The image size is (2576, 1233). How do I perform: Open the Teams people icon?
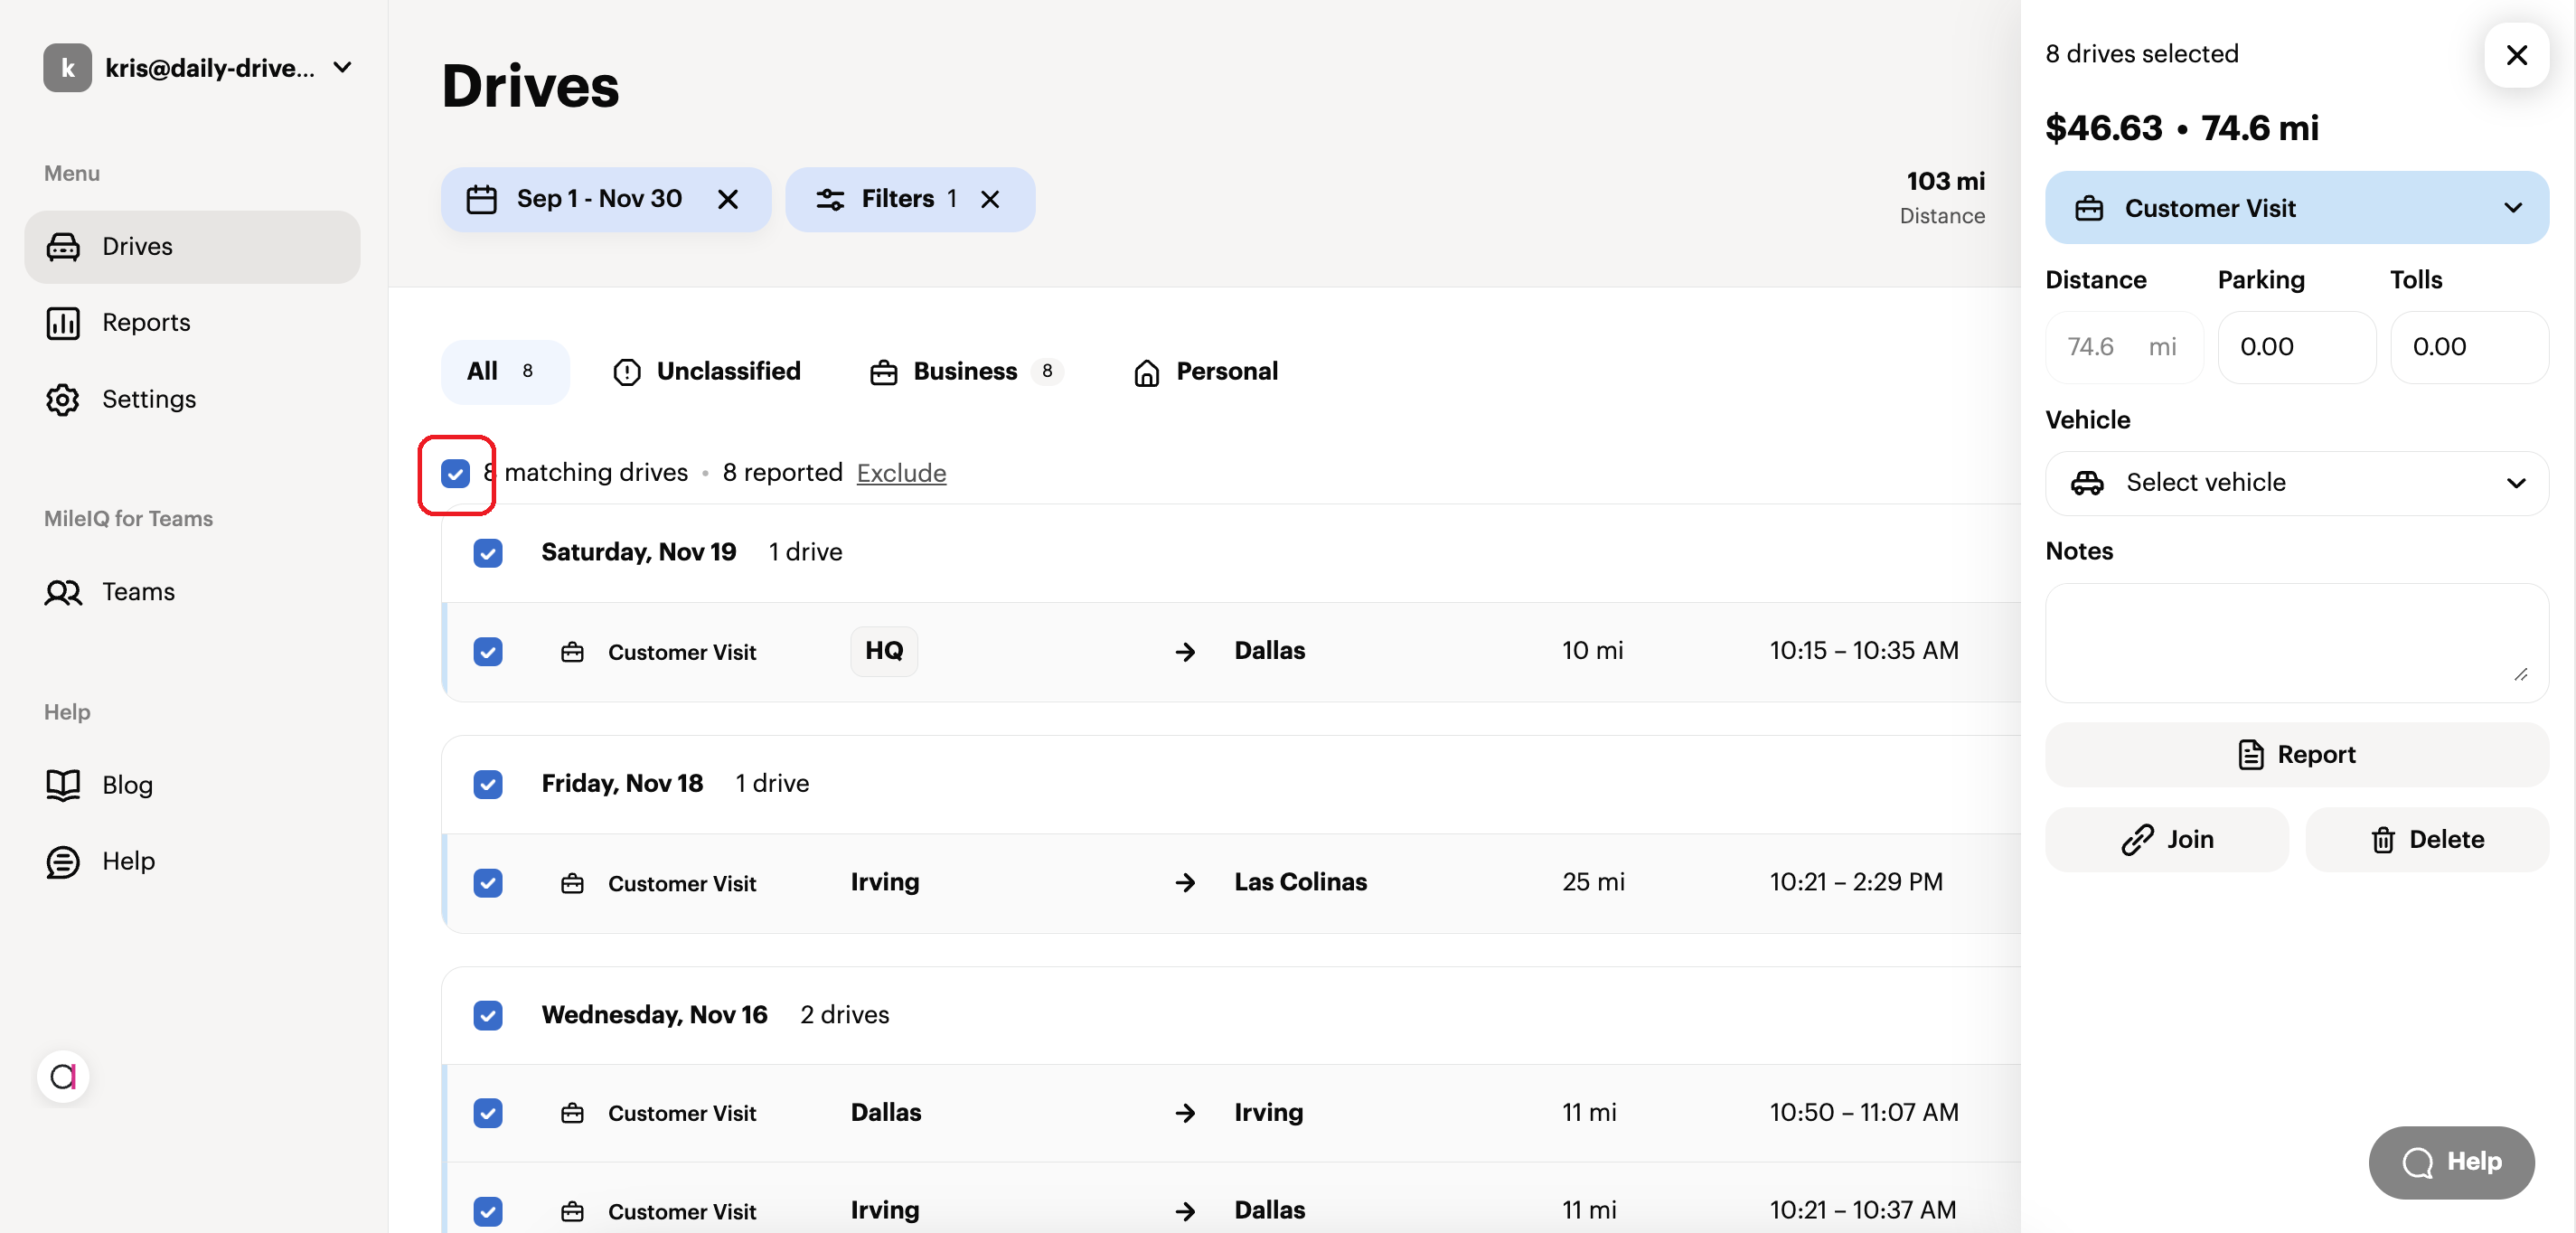point(63,592)
